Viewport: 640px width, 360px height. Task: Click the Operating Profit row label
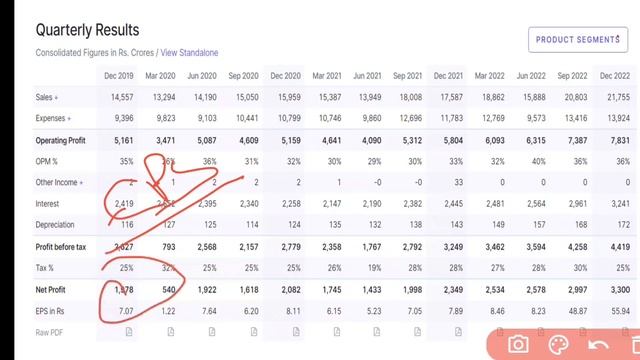[x=60, y=141]
